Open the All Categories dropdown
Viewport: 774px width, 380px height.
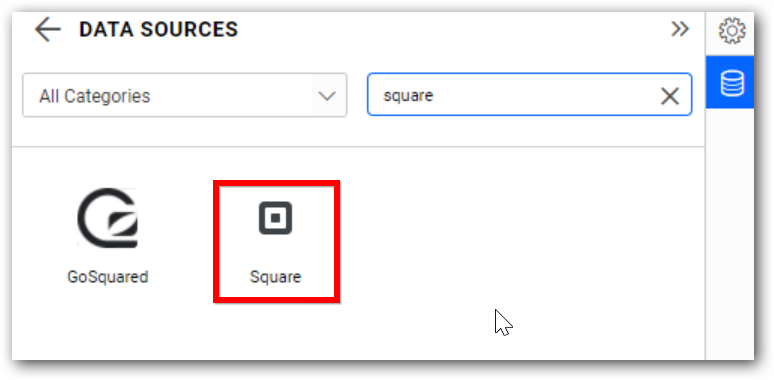[185, 95]
